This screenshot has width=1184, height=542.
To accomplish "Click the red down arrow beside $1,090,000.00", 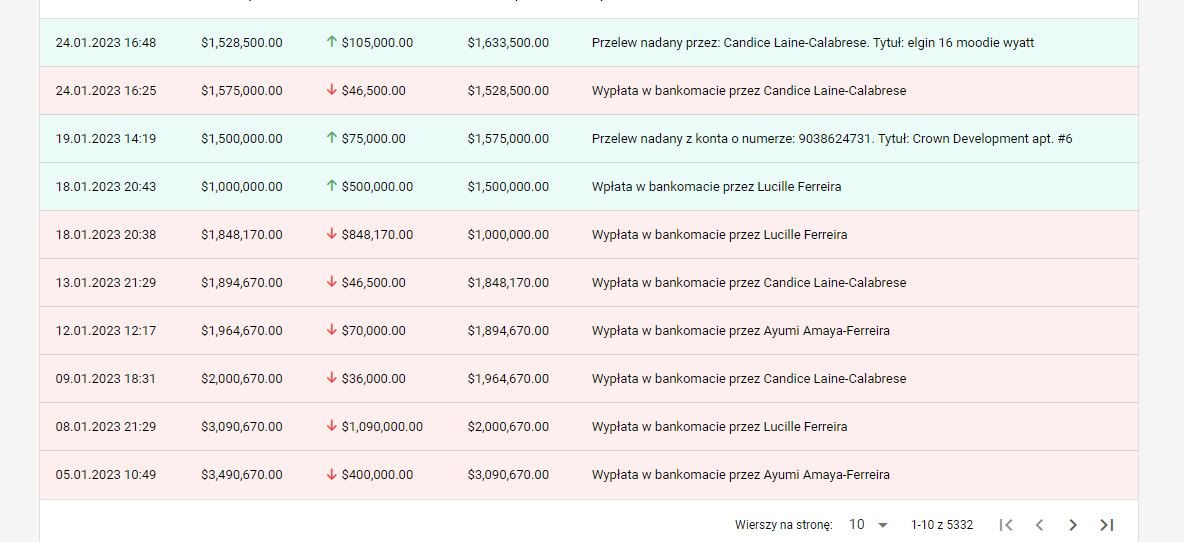I will [x=331, y=427].
